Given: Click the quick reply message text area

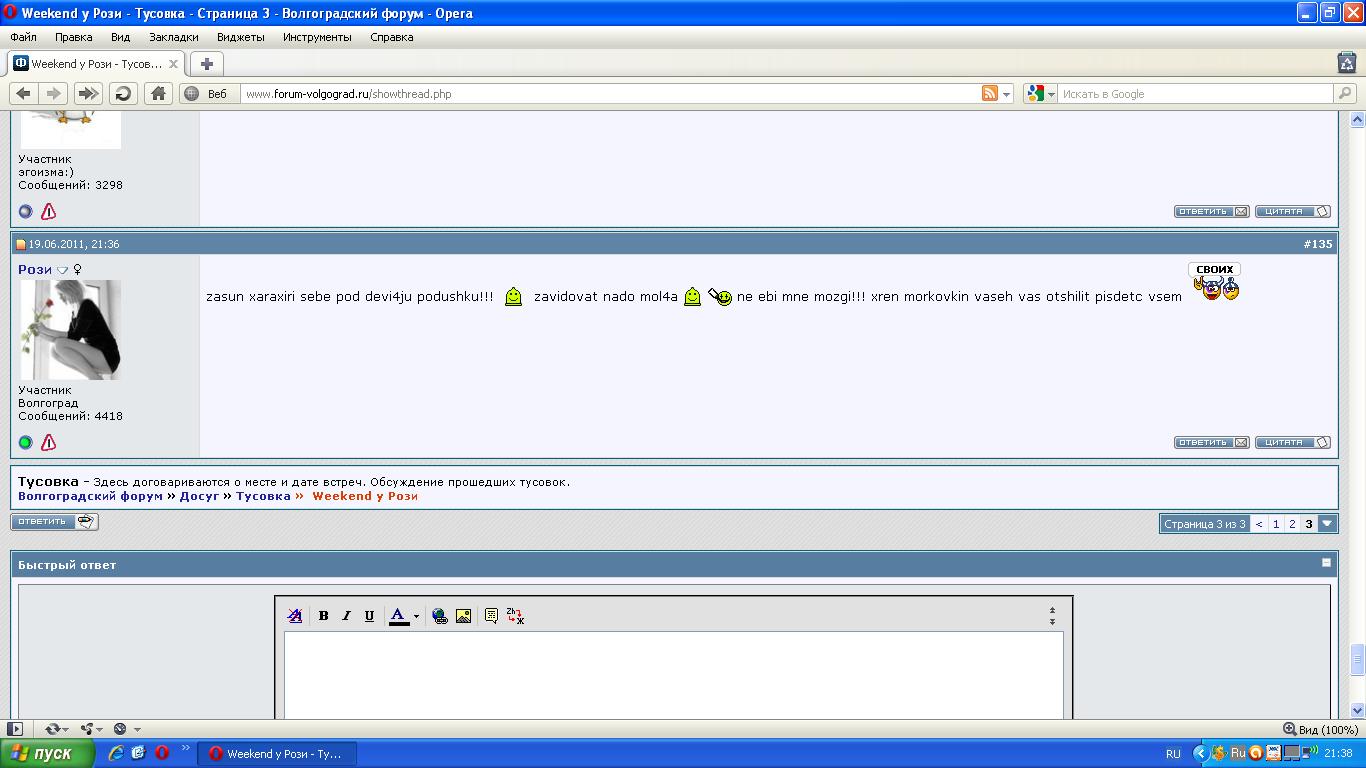Looking at the screenshot, I should pos(674,675).
